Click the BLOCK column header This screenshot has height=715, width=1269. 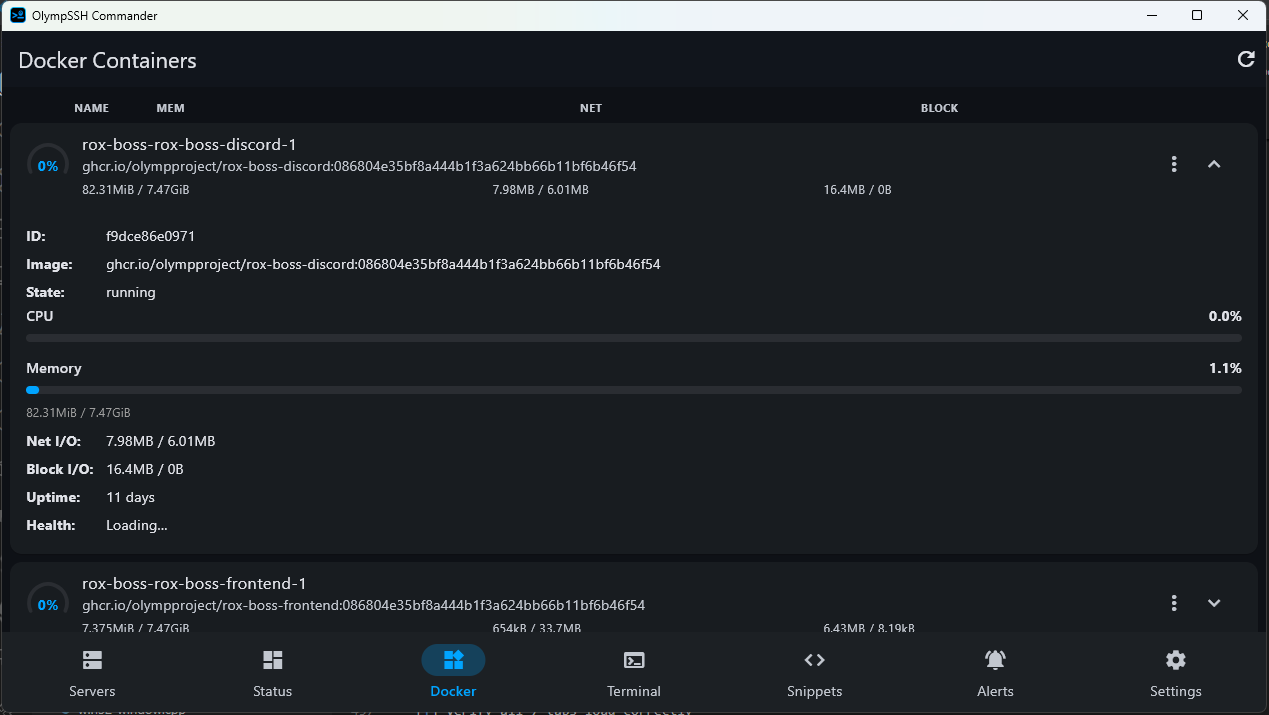939,108
